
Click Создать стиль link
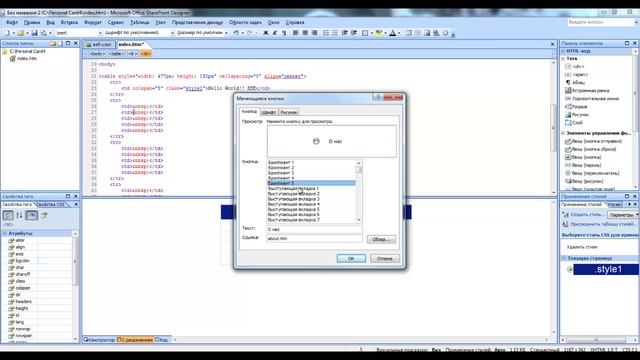(583, 214)
